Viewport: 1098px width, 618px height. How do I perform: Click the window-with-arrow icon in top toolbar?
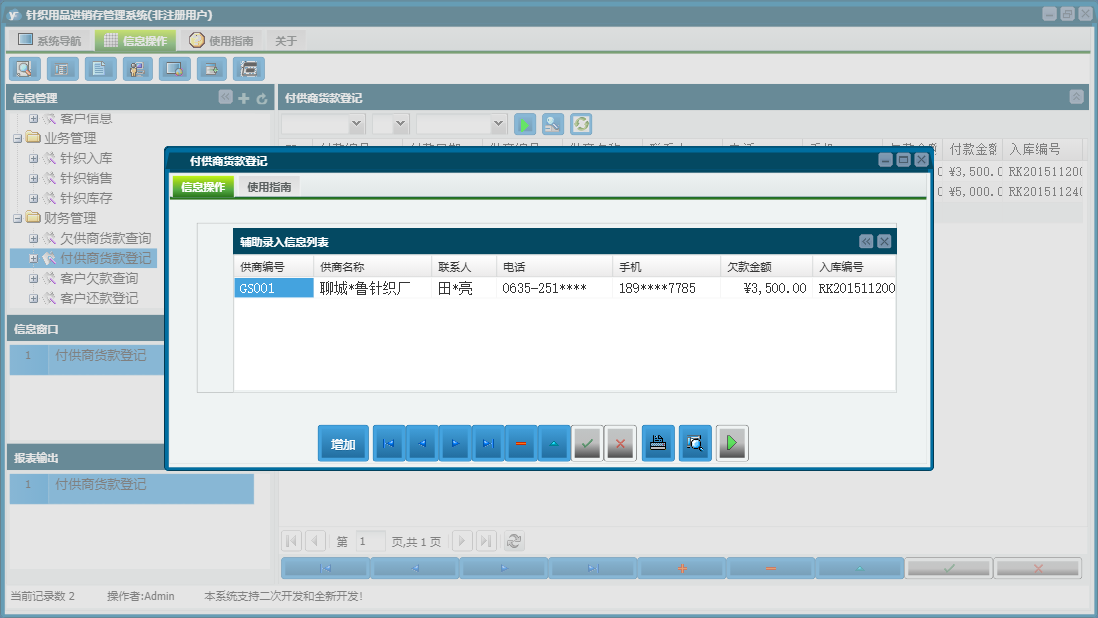coord(211,69)
